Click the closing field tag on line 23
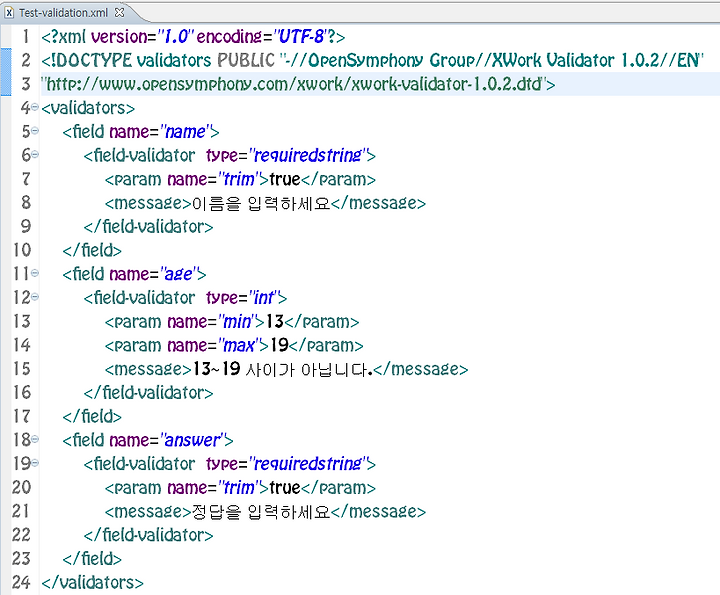The height and width of the screenshot is (595, 720). click(x=92, y=559)
